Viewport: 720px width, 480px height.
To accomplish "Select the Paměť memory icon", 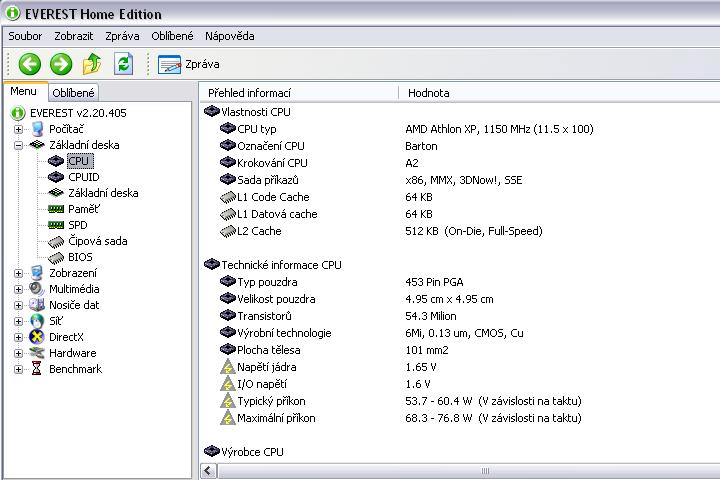I will pos(56,209).
